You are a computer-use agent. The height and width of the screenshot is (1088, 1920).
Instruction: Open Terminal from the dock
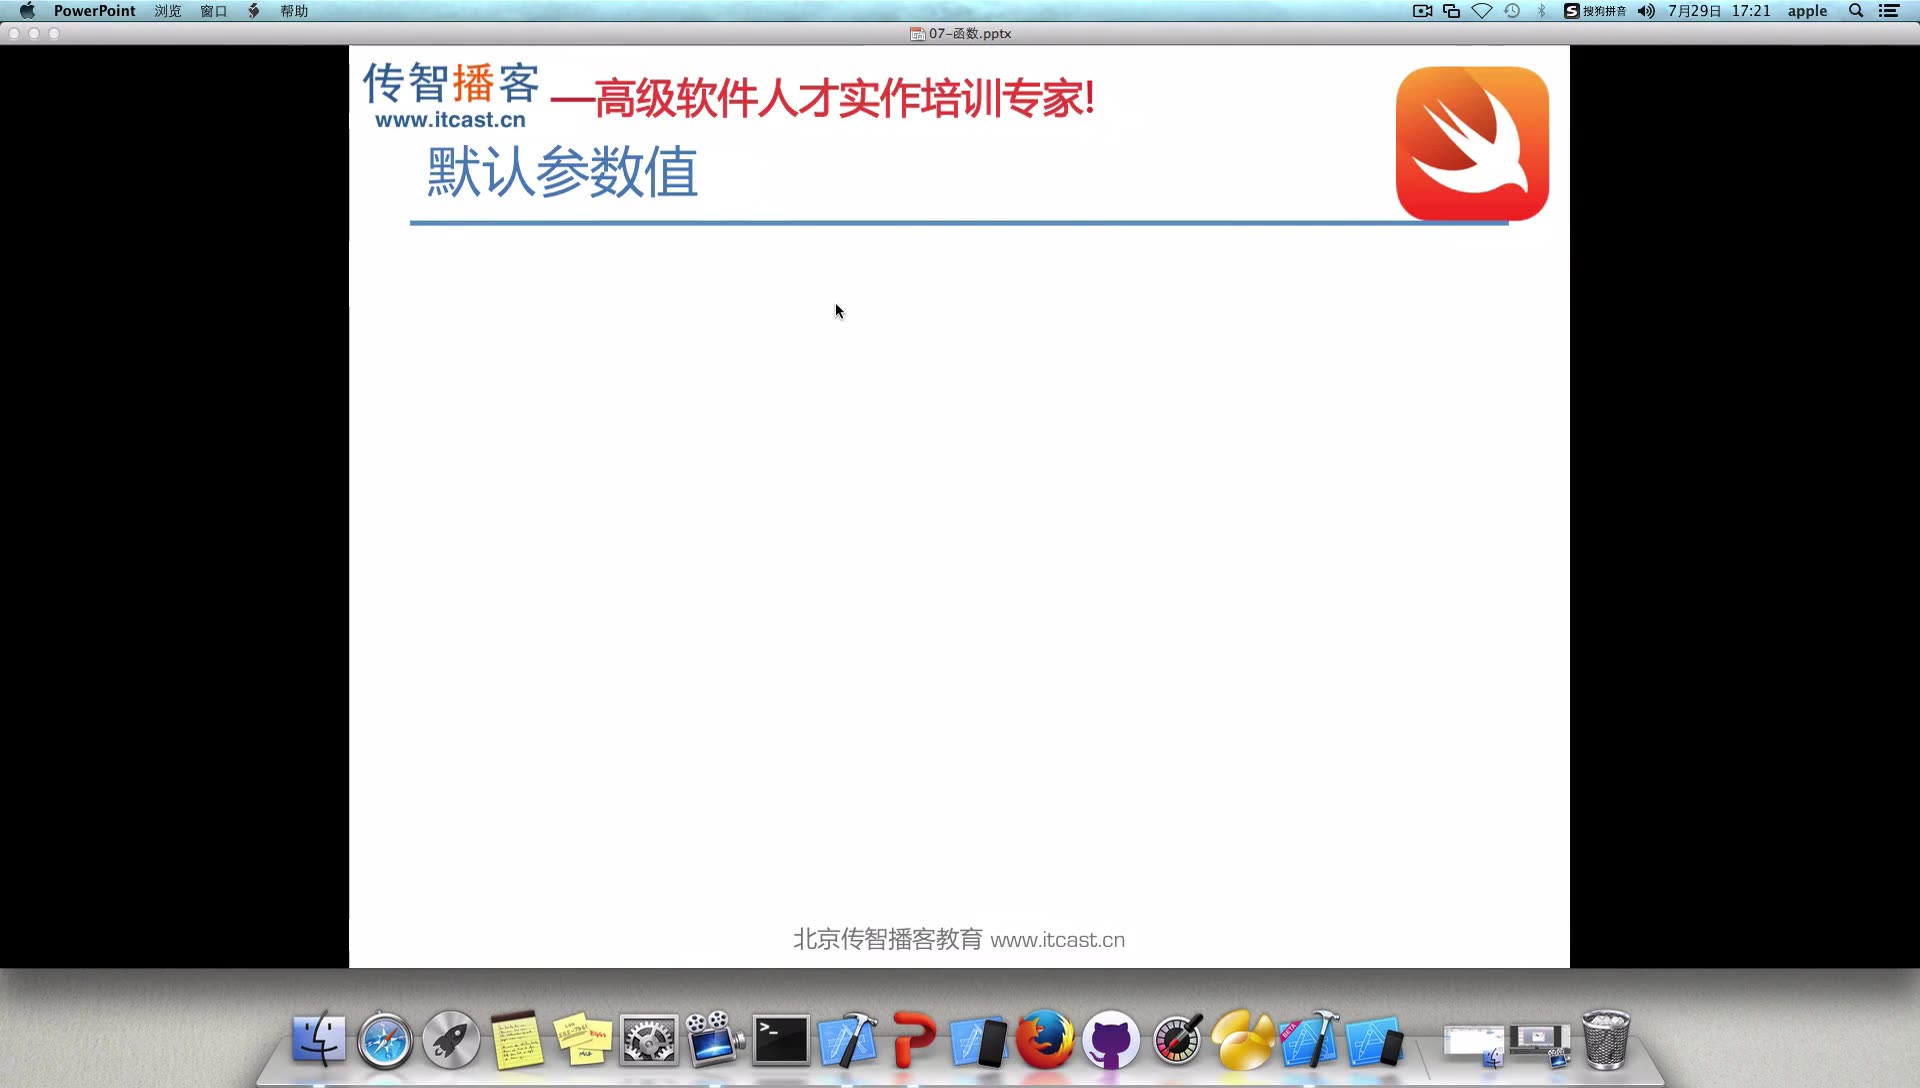click(779, 1039)
